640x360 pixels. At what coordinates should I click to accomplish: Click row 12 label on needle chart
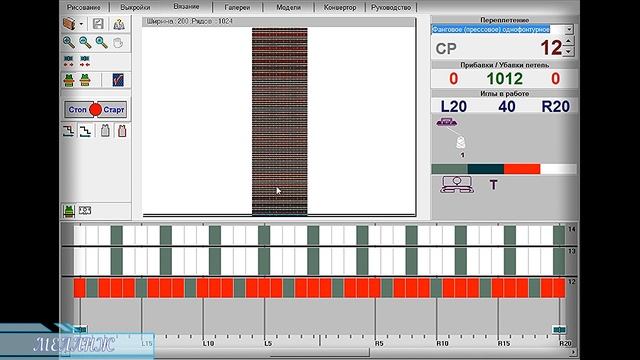[571, 282]
